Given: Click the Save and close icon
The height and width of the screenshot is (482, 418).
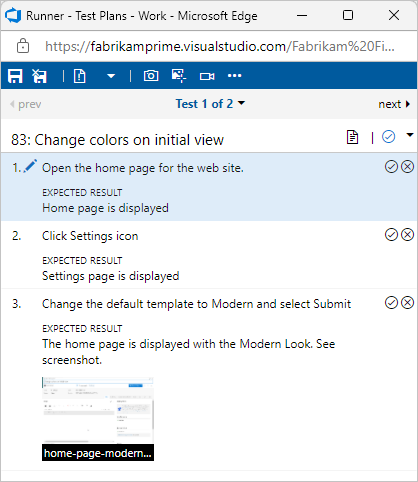Looking at the screenshot, I should click(39, 76).
